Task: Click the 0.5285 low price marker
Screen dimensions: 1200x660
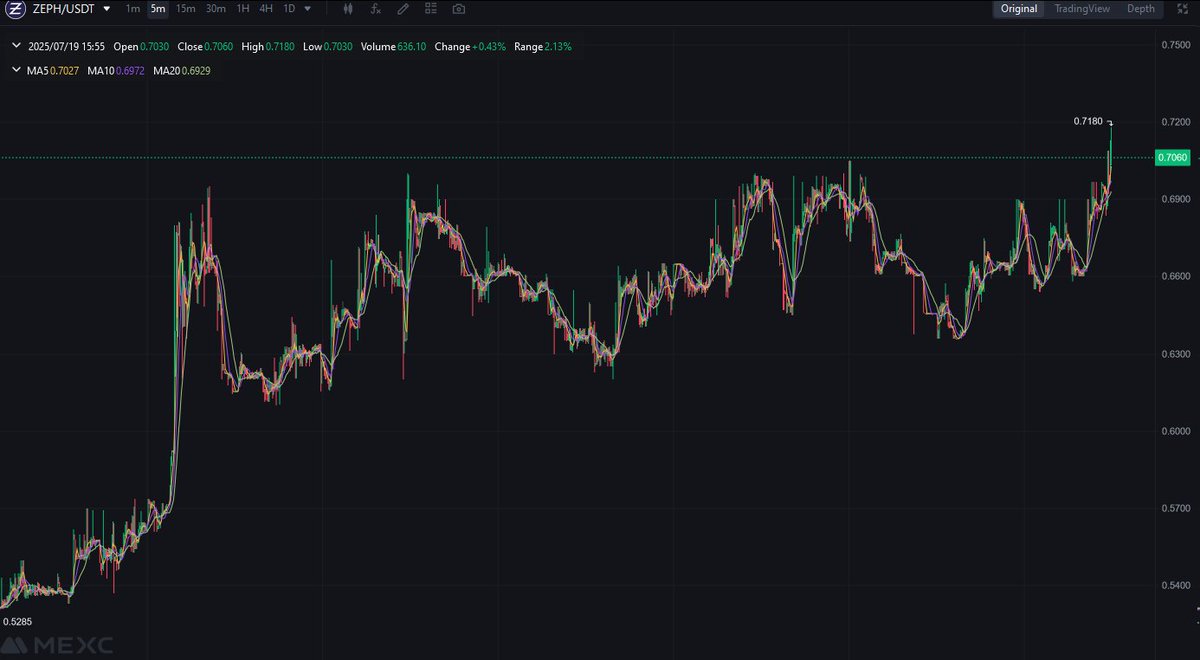Action: [17, 622]
